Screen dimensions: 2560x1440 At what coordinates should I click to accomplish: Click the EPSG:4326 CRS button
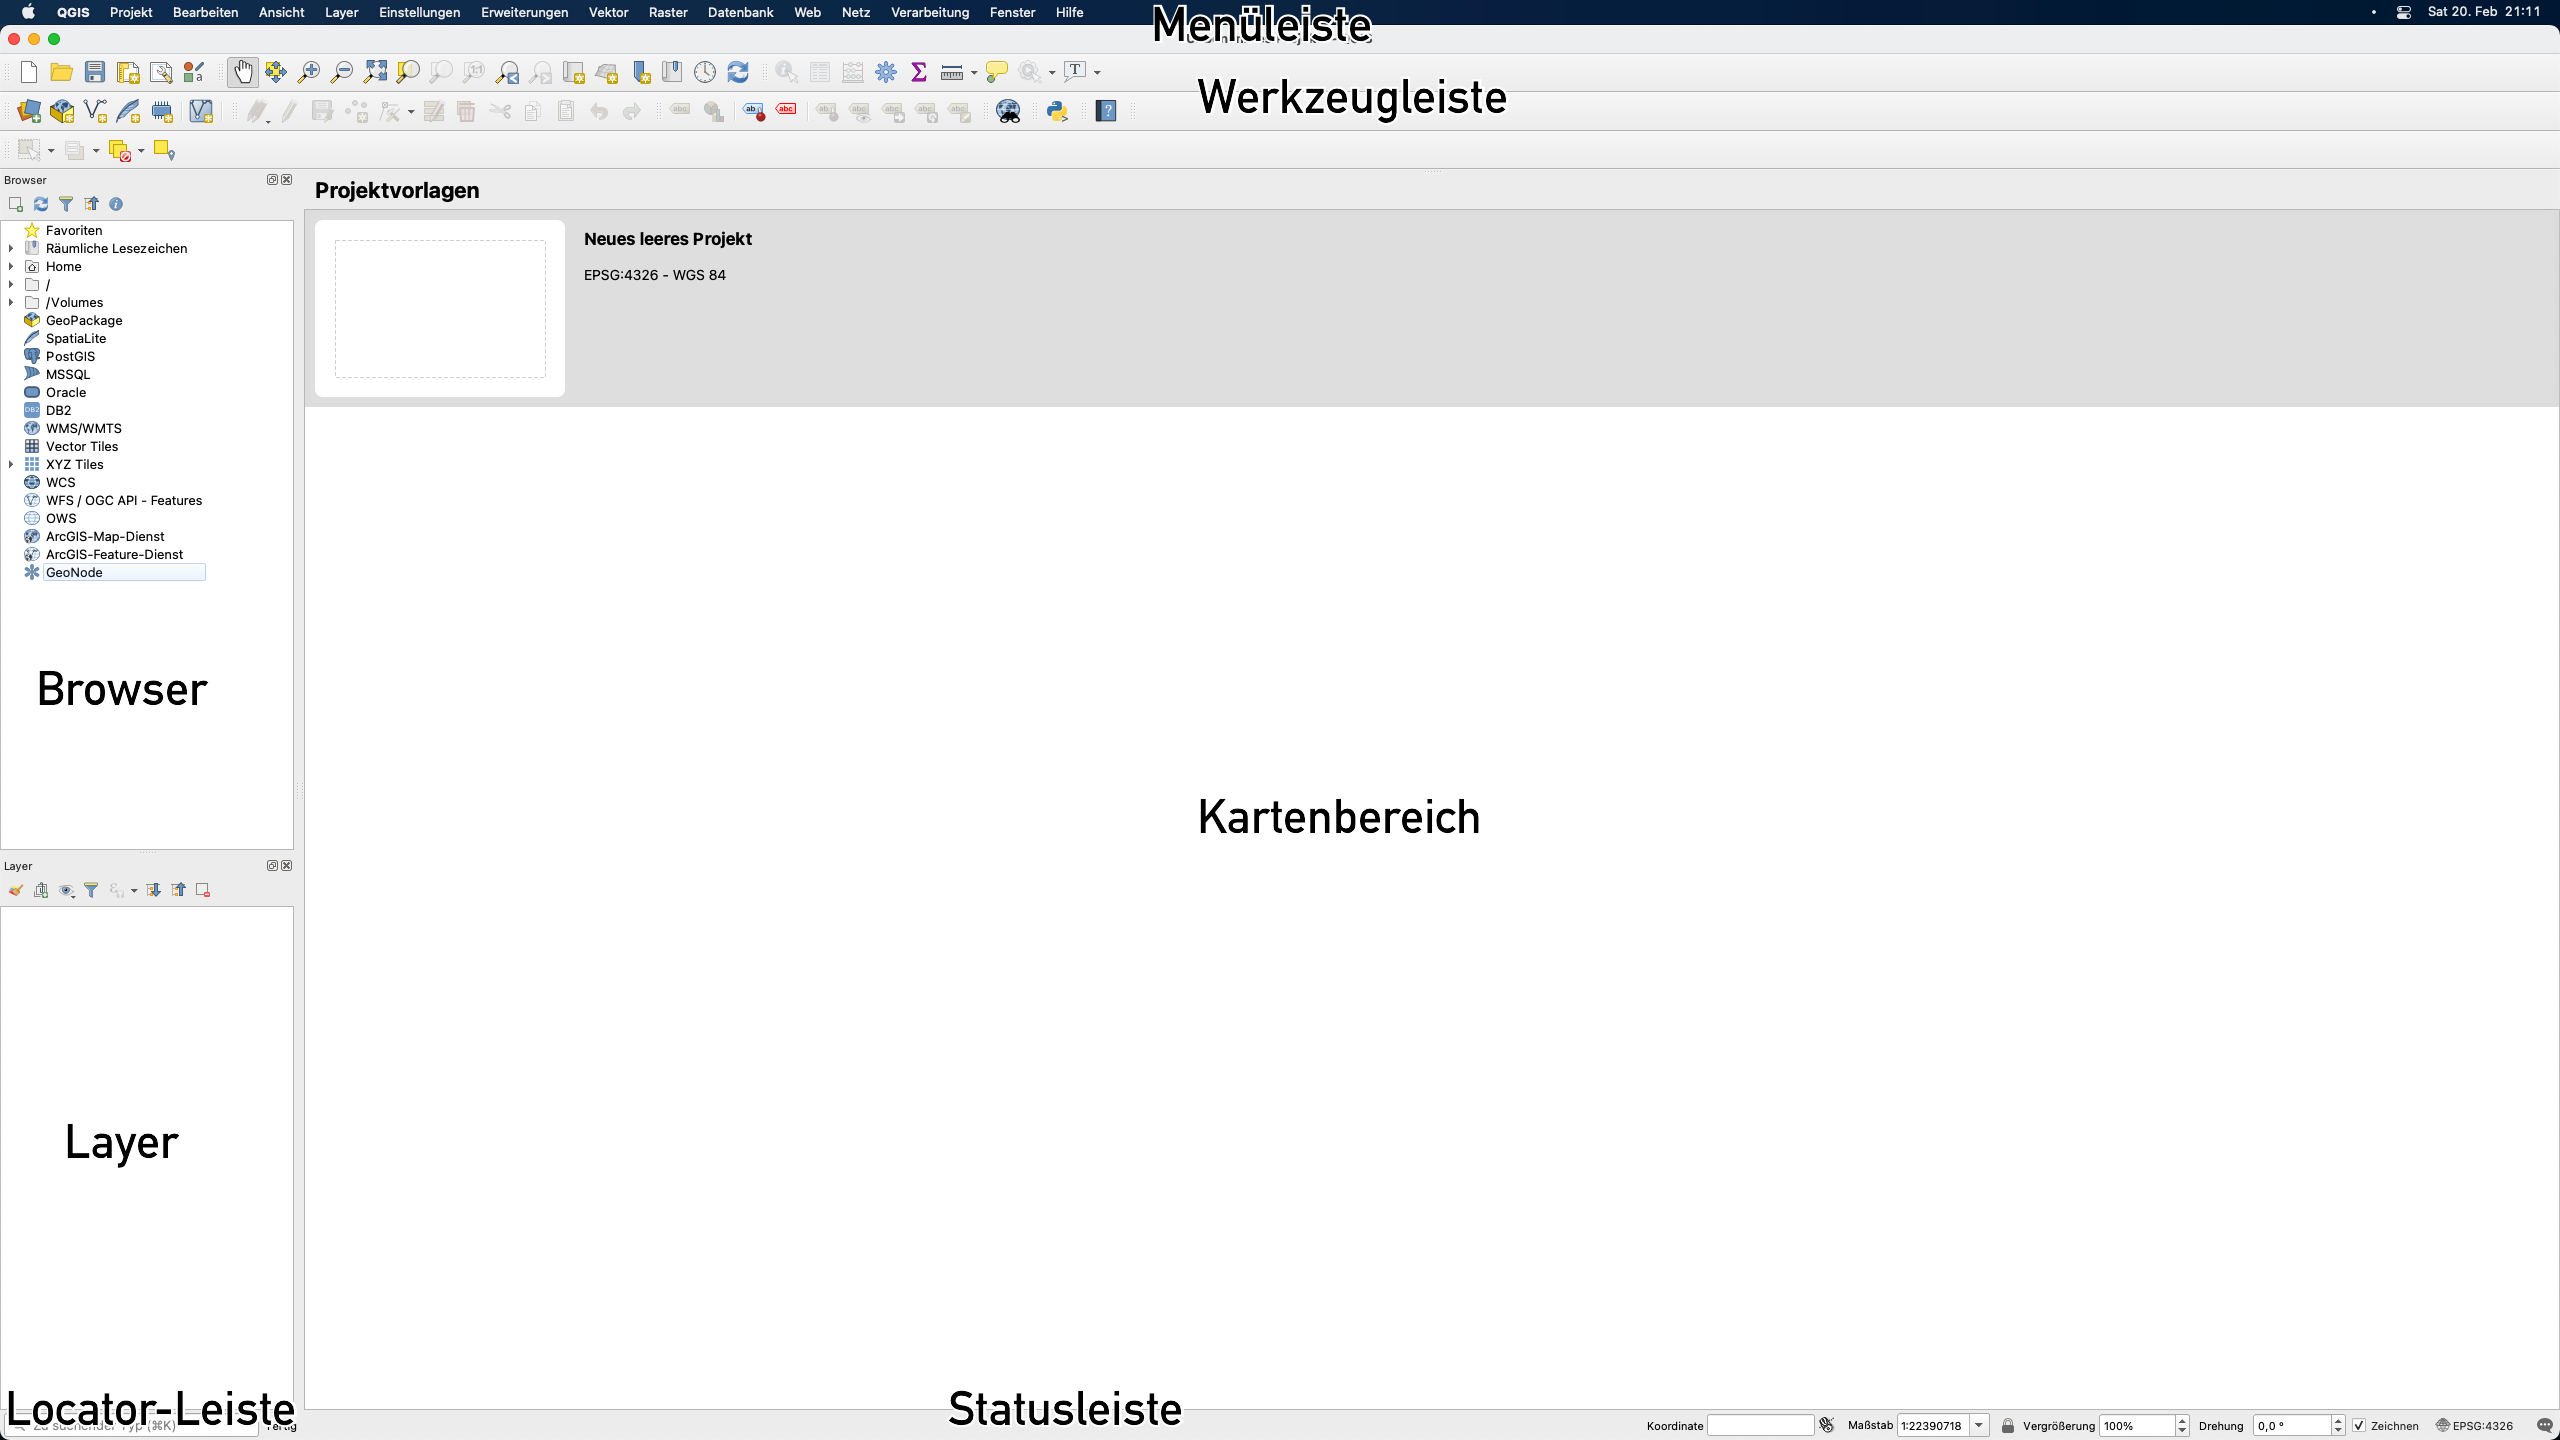tap(2475, 1426)
